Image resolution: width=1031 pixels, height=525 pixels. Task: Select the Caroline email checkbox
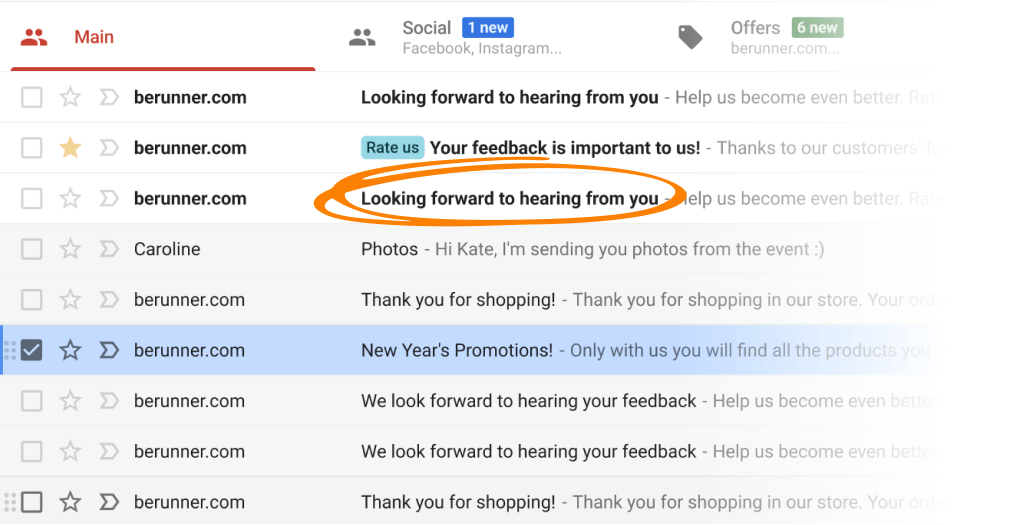point(32,249)
